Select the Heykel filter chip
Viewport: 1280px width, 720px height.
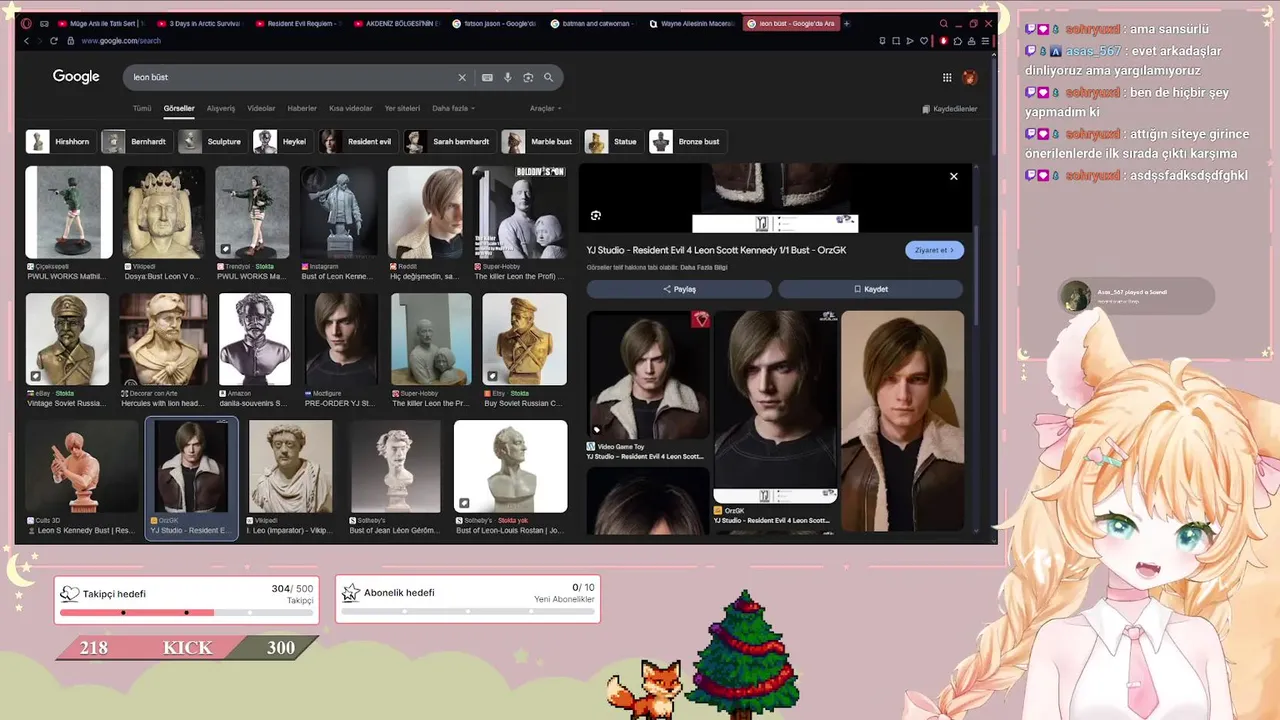(x=281, y=141)
